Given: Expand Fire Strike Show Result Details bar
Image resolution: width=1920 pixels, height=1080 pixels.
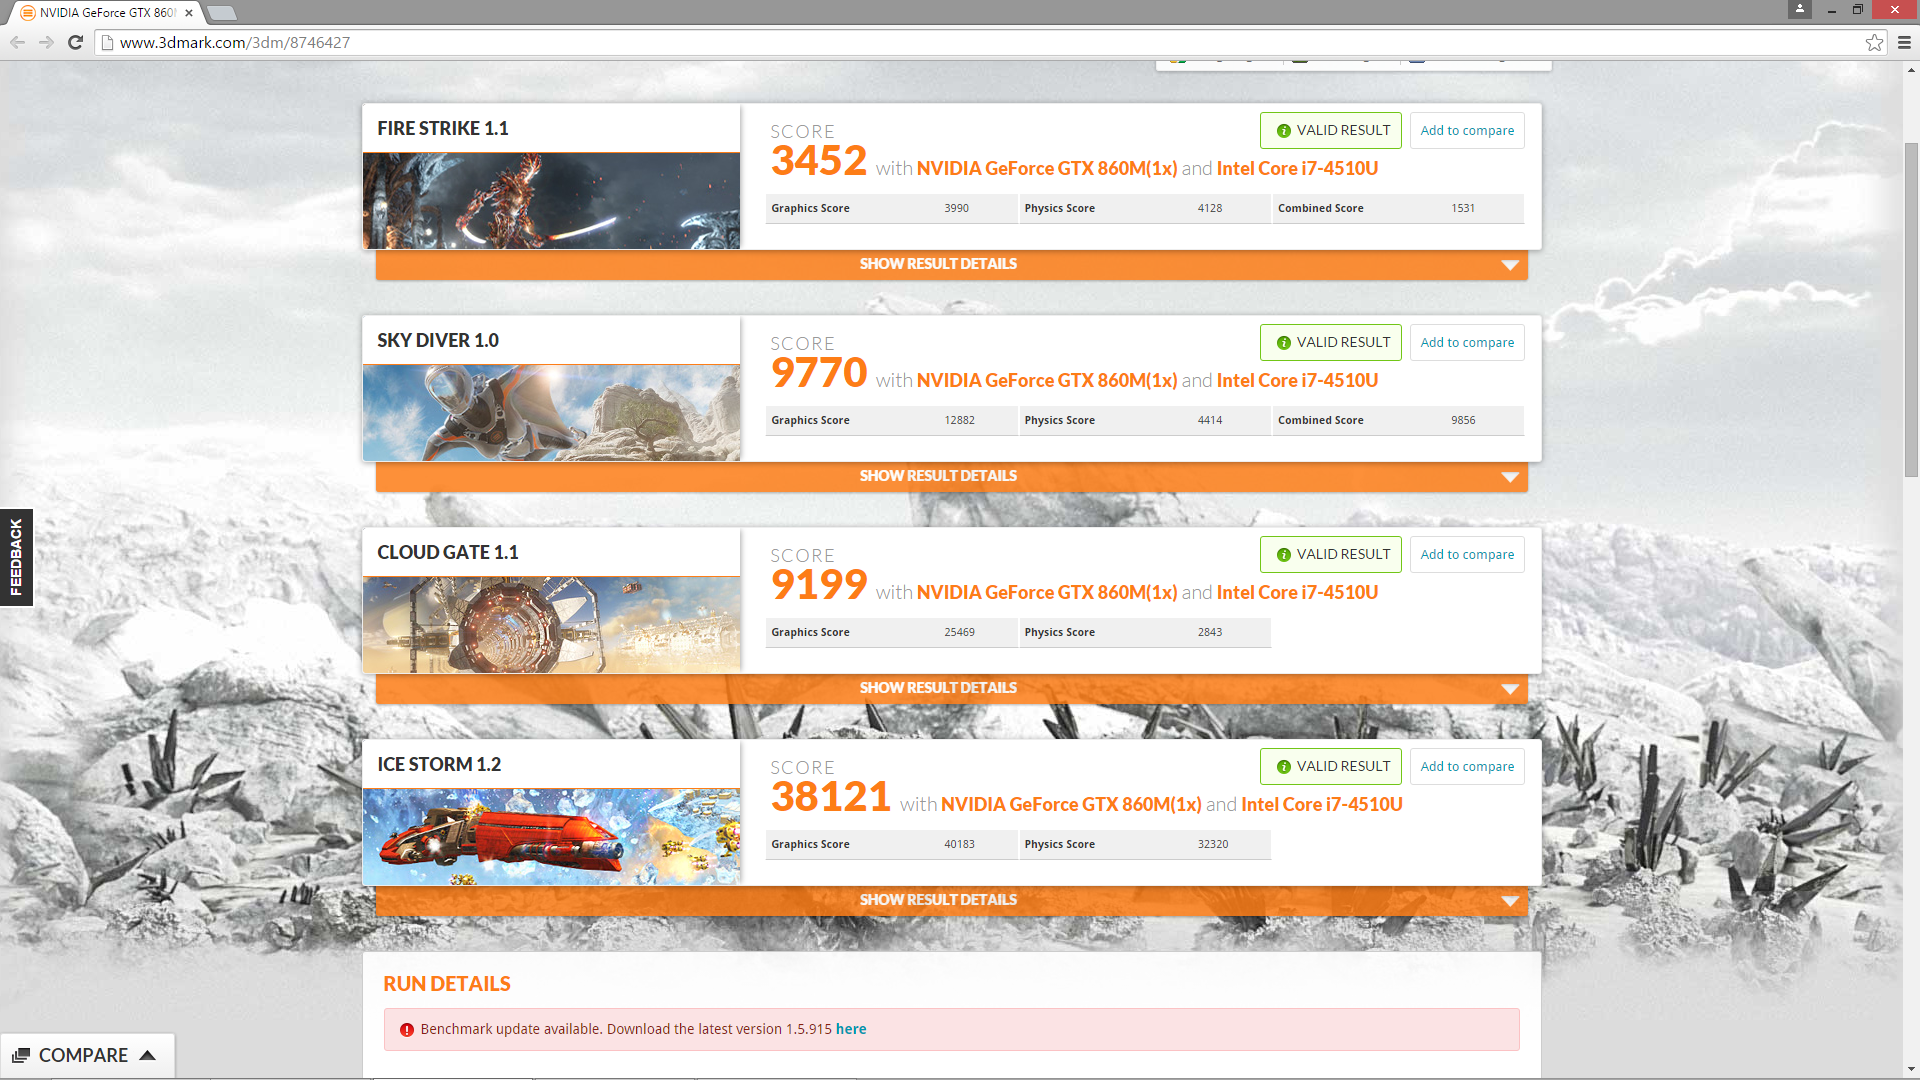Looking at the screenshot, I should pyautogui.click(x=938, y=264).
